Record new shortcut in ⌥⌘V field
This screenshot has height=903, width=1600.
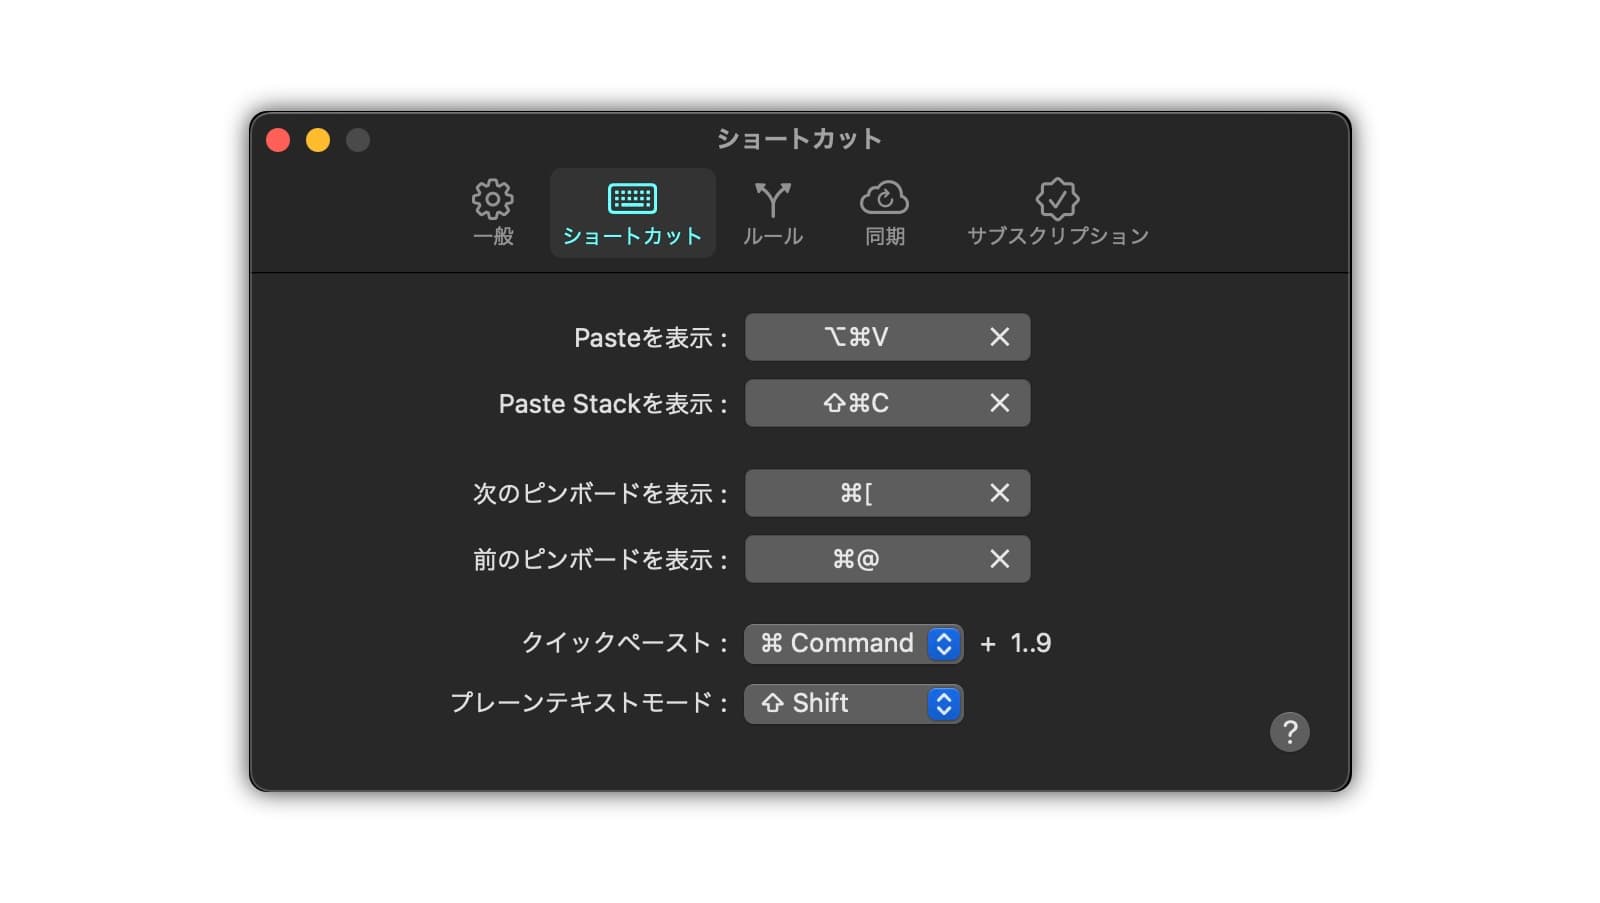[x=887, y=337]
